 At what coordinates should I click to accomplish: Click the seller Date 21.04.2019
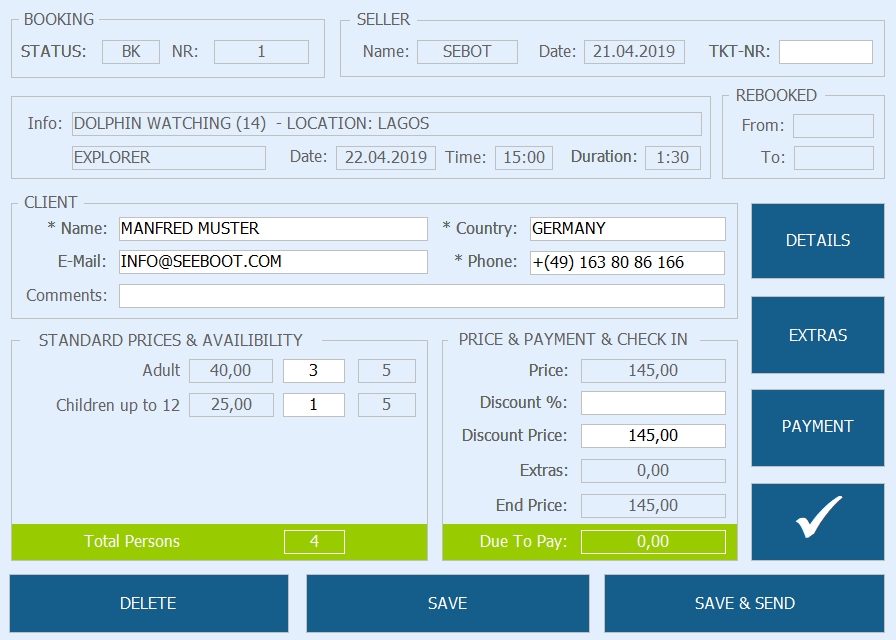tap(634, 52)
